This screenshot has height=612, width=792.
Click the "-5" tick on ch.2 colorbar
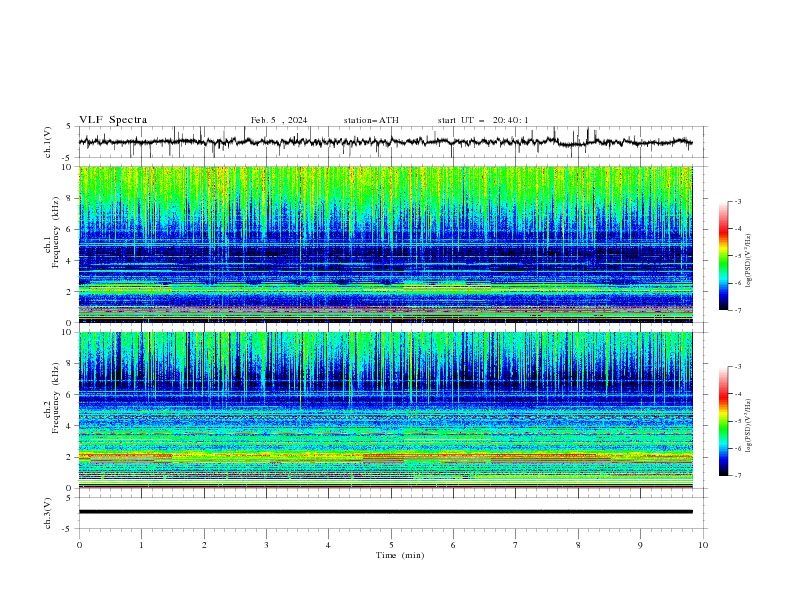(x=738, y=421)
